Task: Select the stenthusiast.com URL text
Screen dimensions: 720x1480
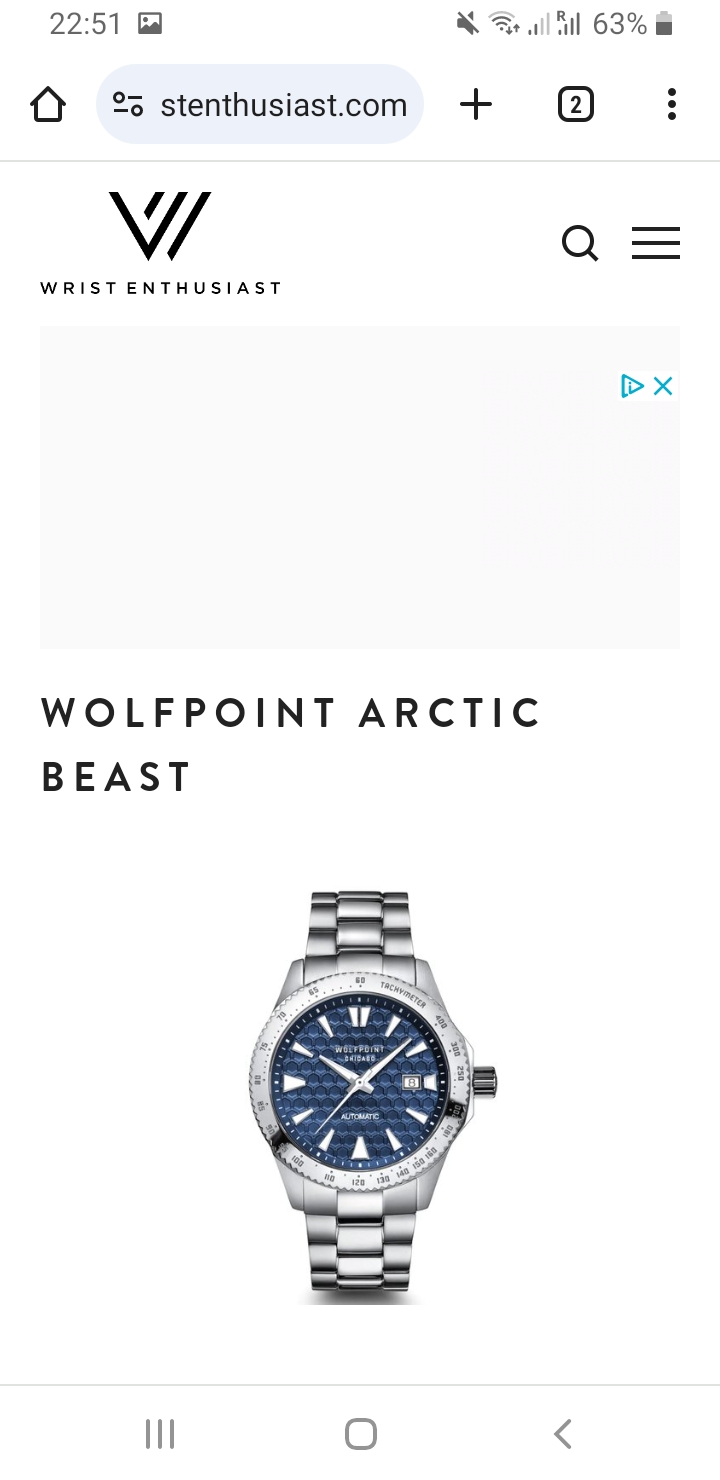Action: (284, 105)
